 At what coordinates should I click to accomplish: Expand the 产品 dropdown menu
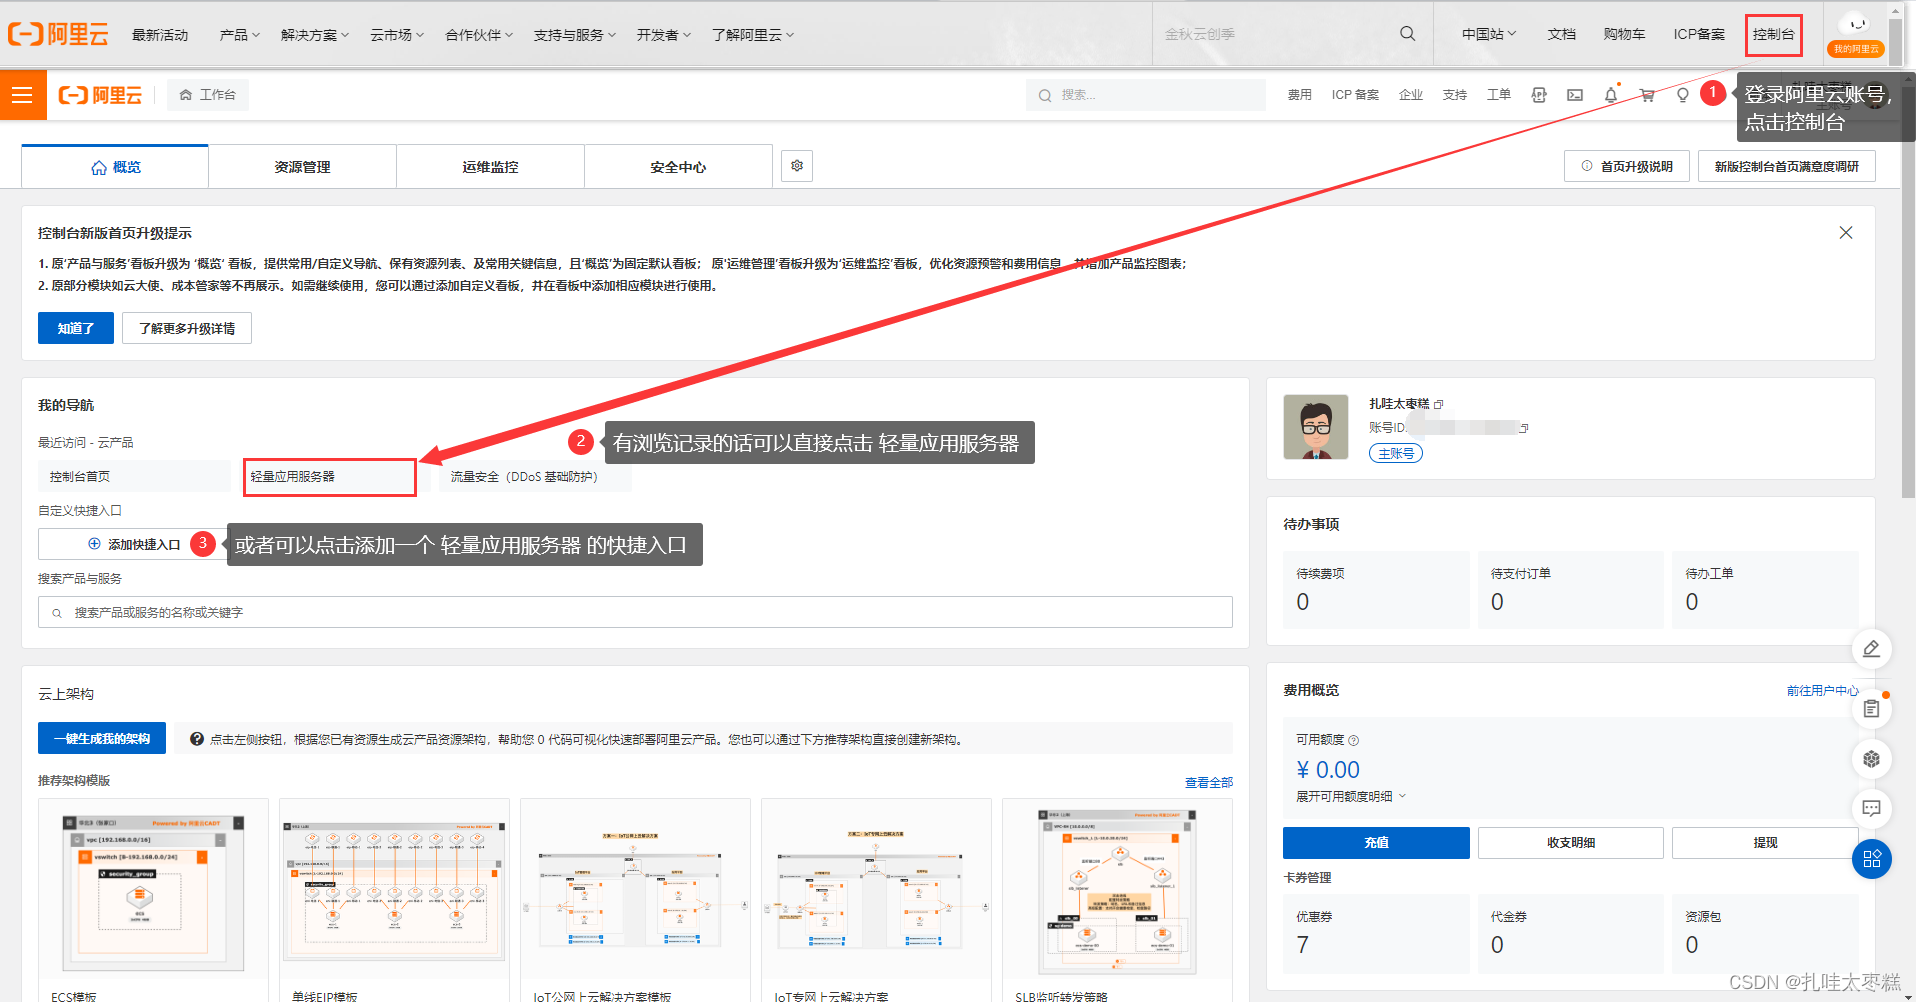pos(240,35)
